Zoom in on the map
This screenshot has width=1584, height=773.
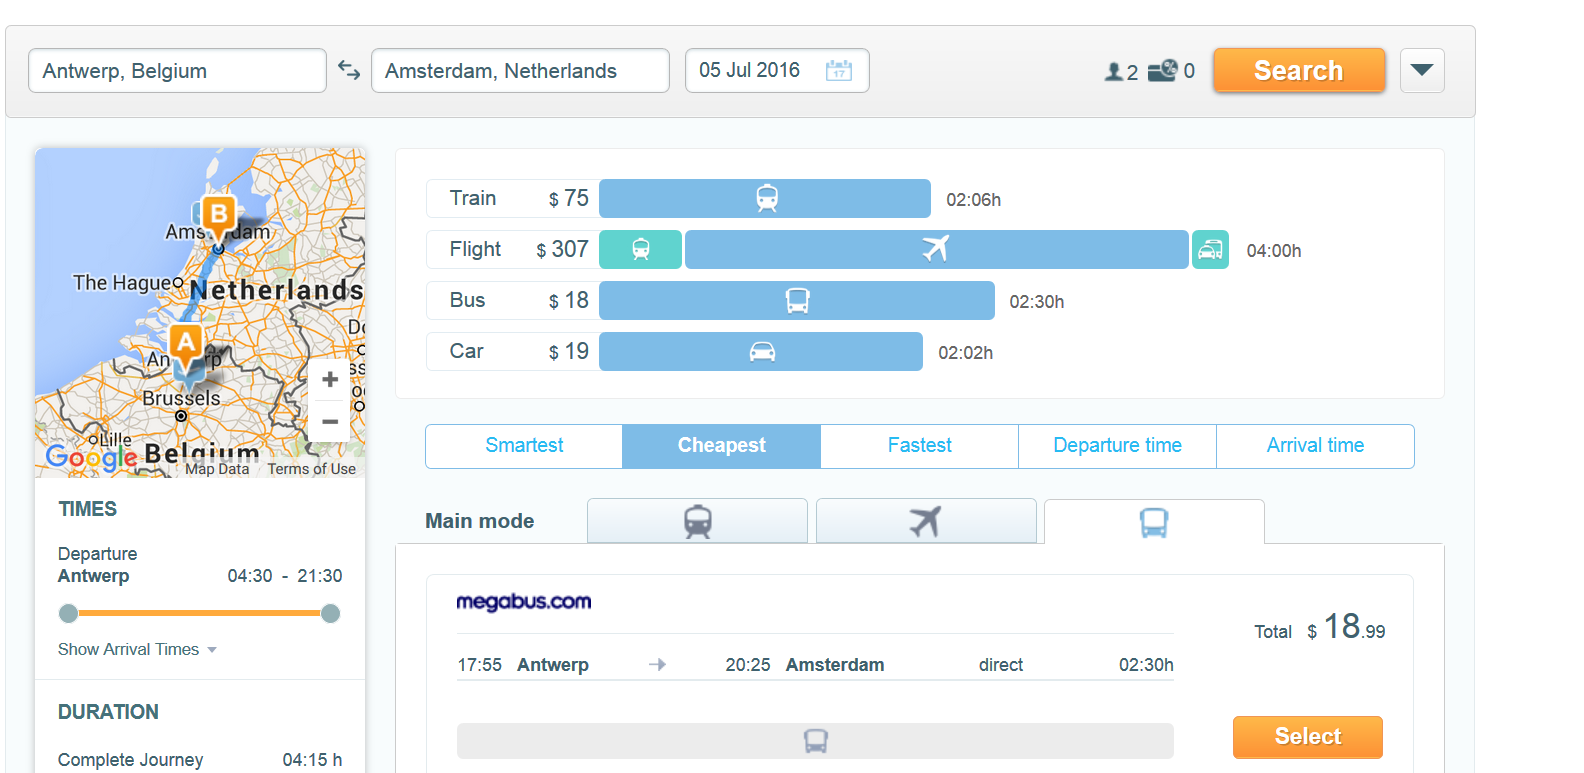pyautogui.click(x=330, y=380)
